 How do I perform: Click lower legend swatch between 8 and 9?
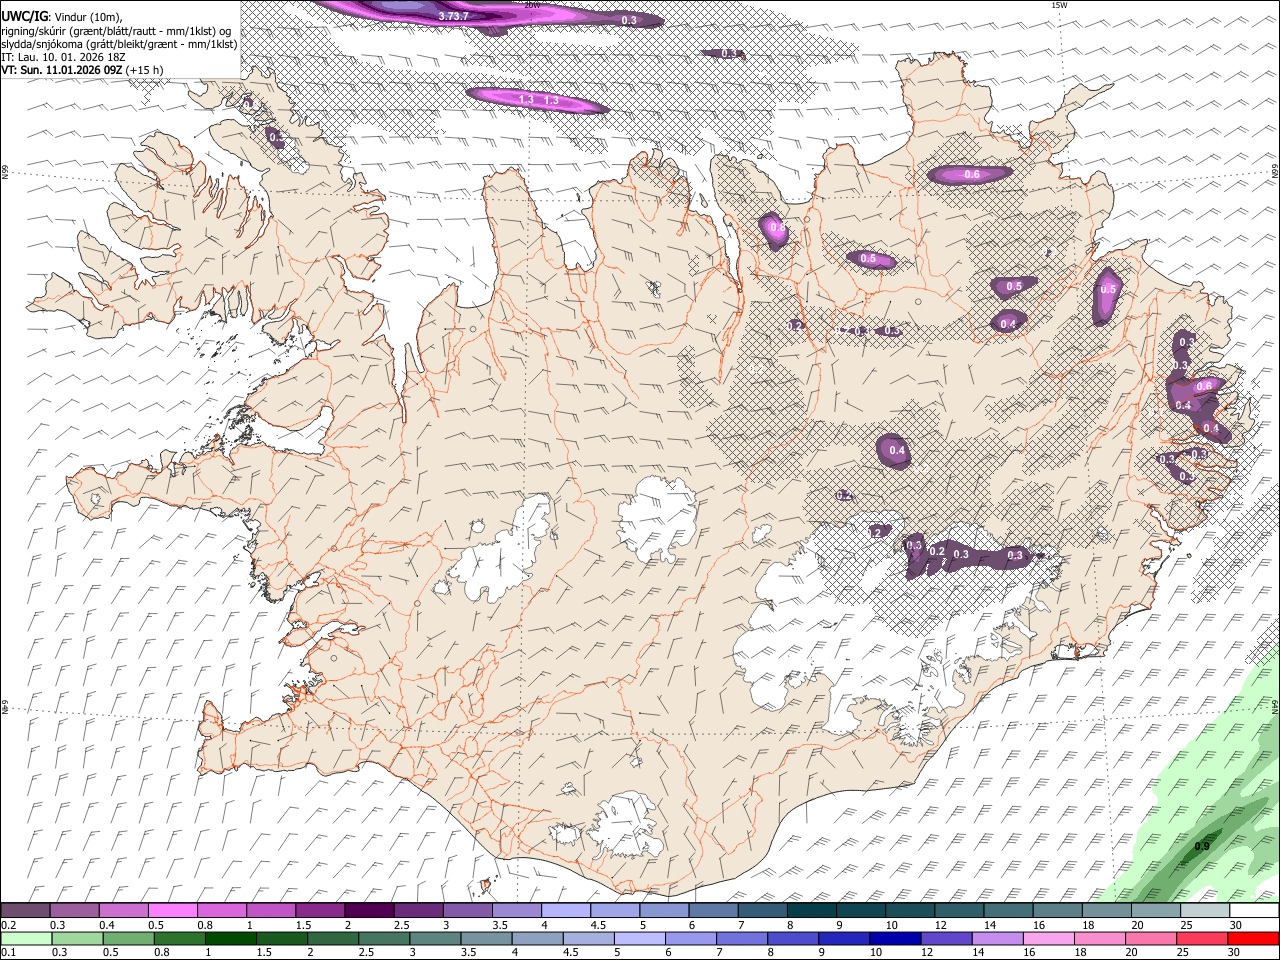[793, 938]
